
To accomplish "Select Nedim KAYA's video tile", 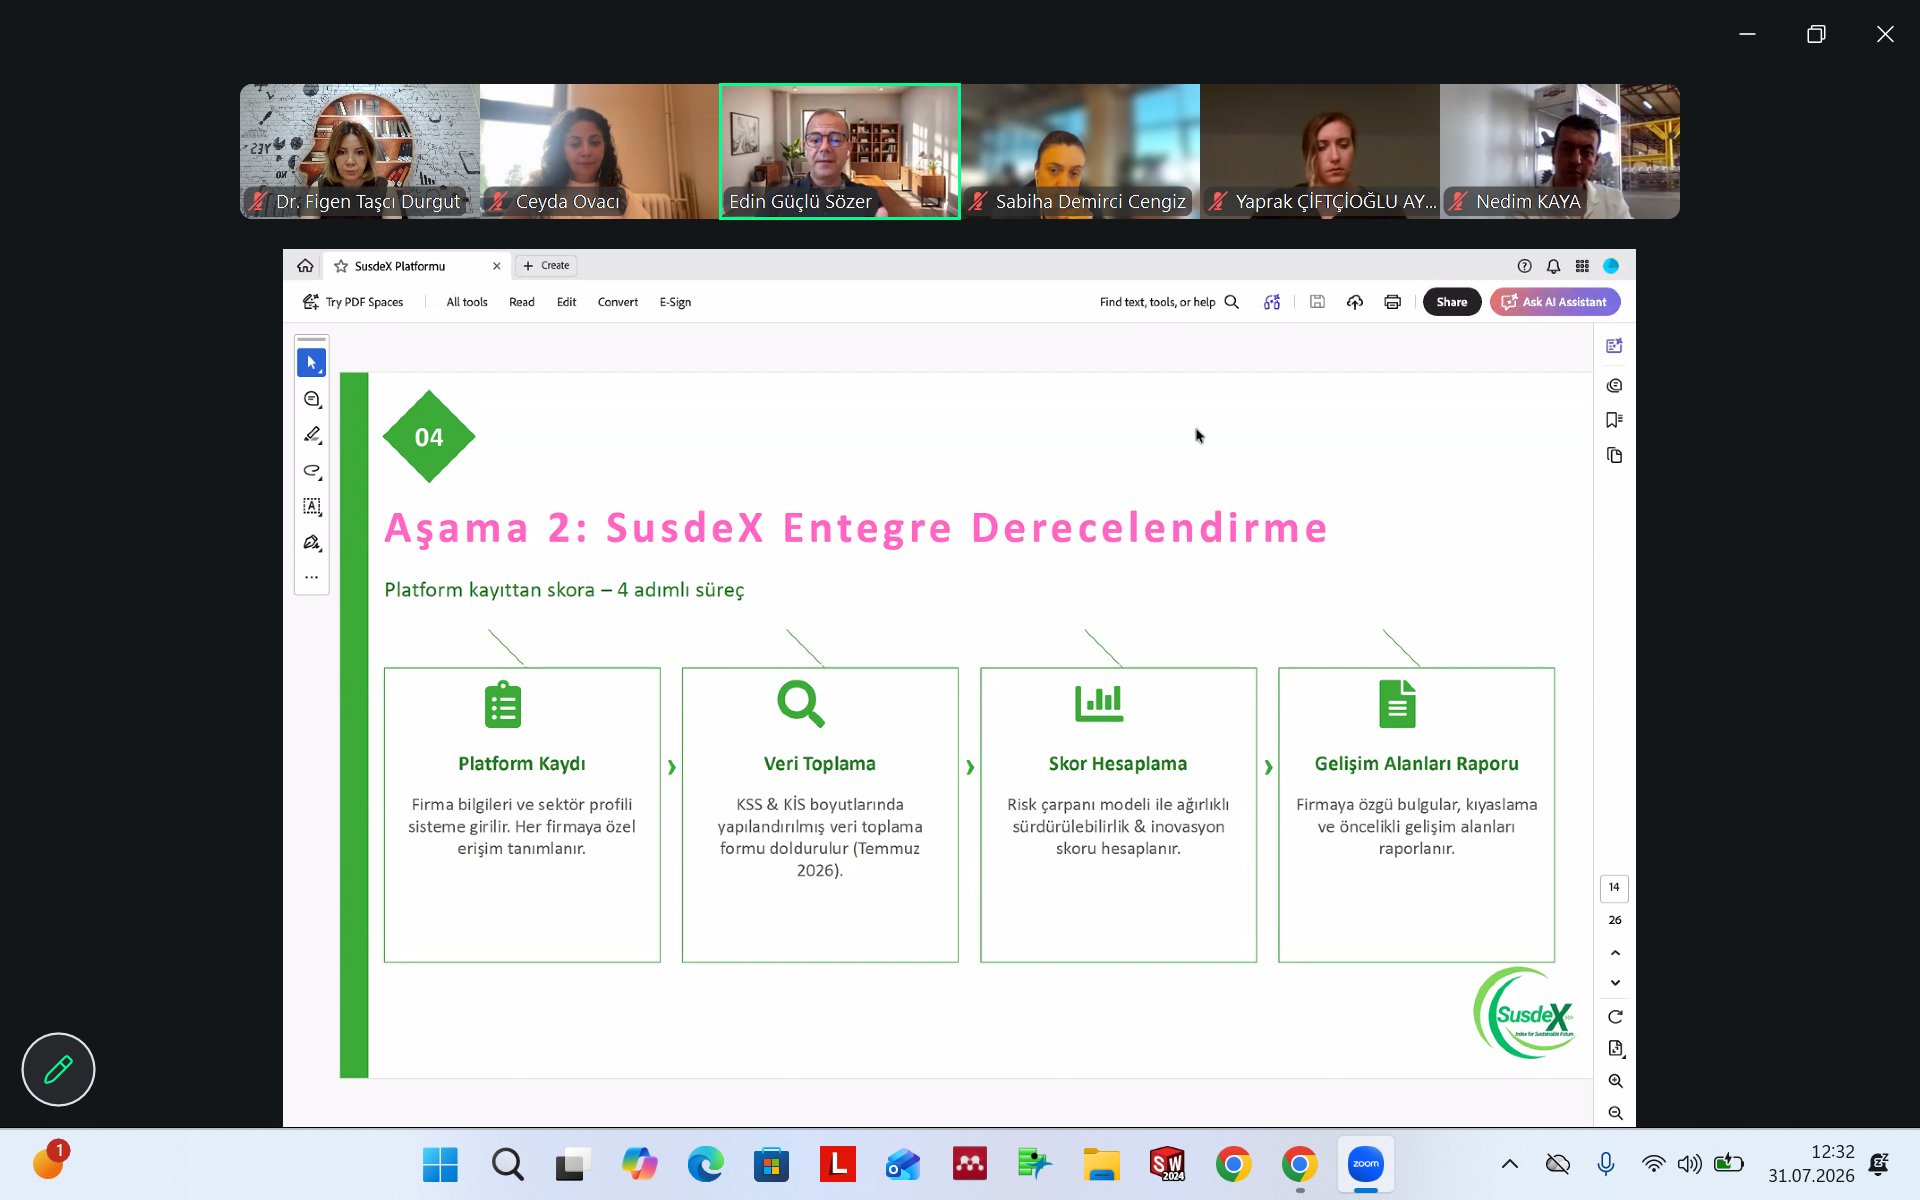I will pos(1560,151).
